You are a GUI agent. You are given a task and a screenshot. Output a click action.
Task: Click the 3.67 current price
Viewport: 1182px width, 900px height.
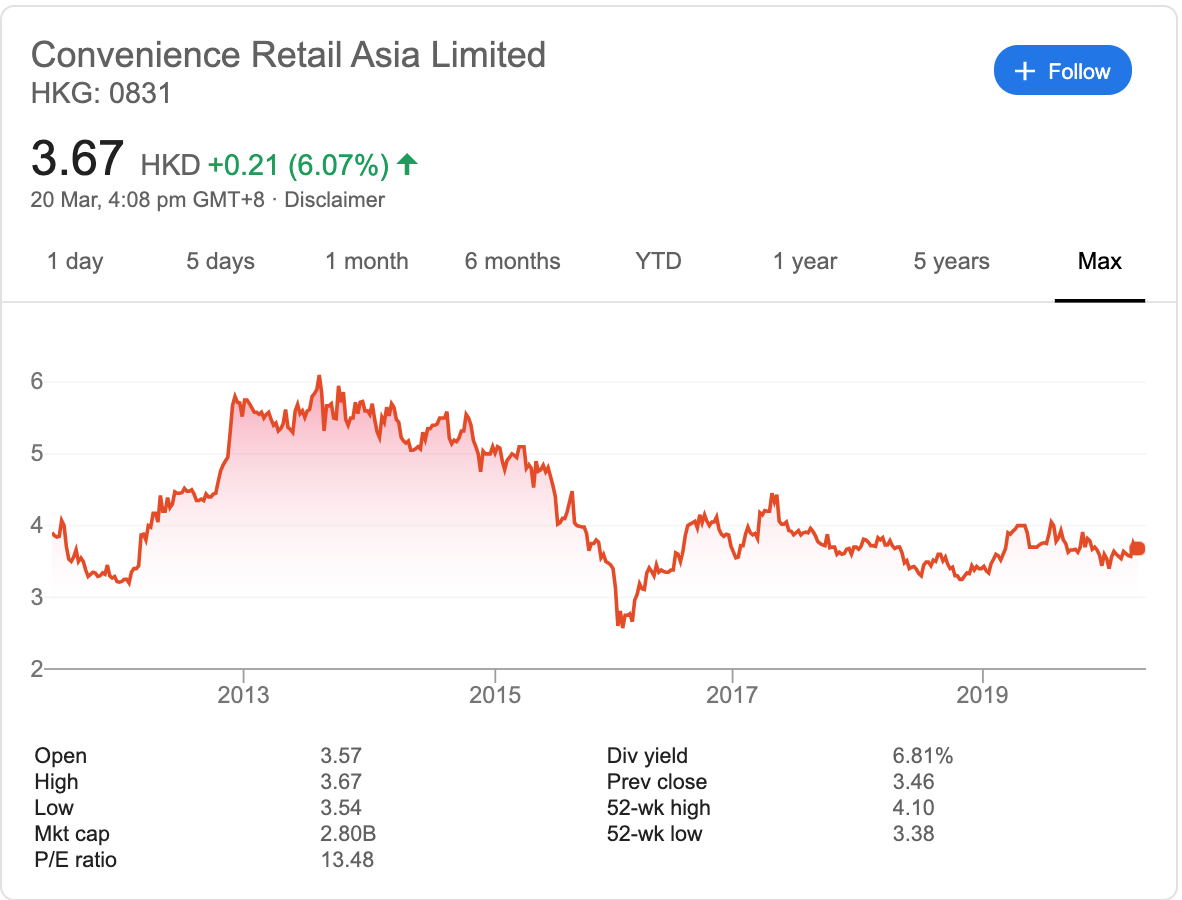[77, 158]
